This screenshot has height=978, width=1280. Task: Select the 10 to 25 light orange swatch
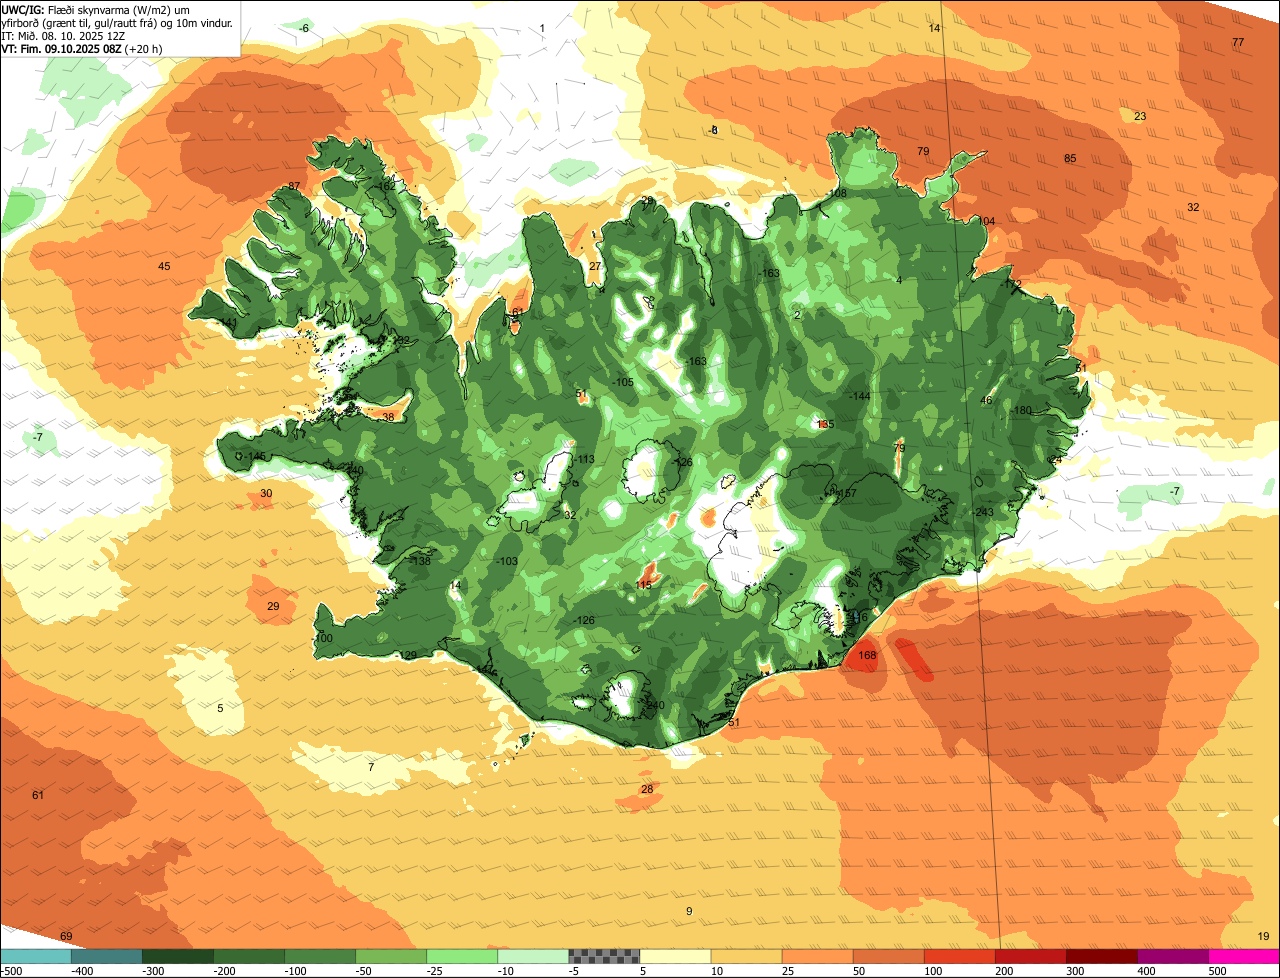click(x=746, y=956)
